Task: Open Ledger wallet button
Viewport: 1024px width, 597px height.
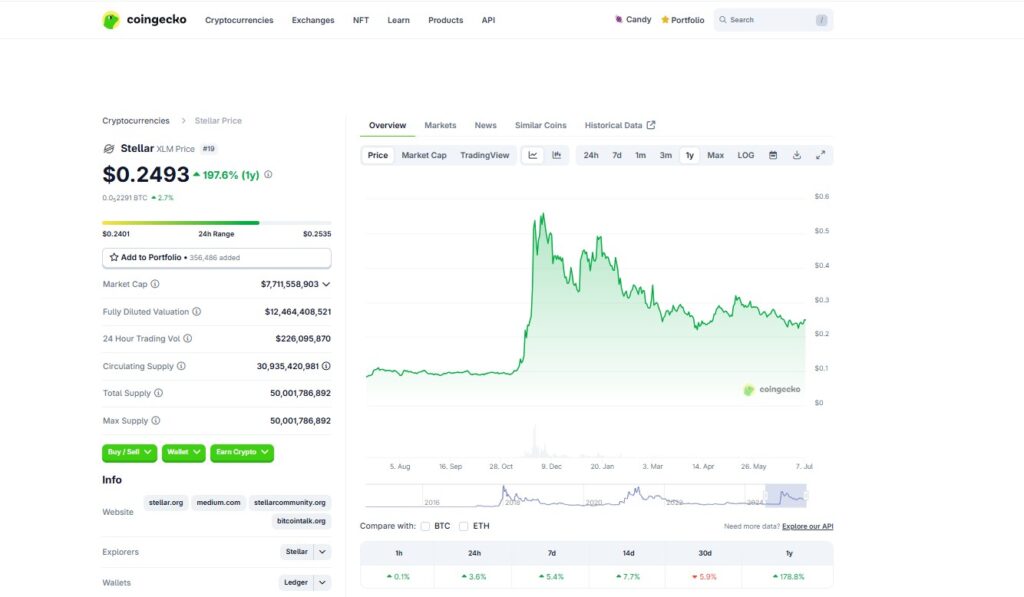Action: coord(296,582)
